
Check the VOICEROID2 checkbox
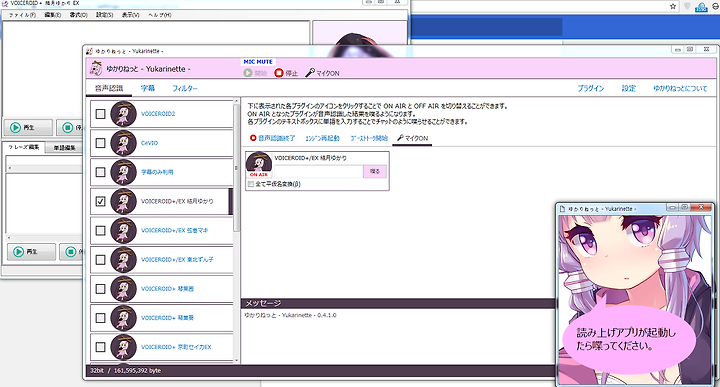[x=100, y=114]
